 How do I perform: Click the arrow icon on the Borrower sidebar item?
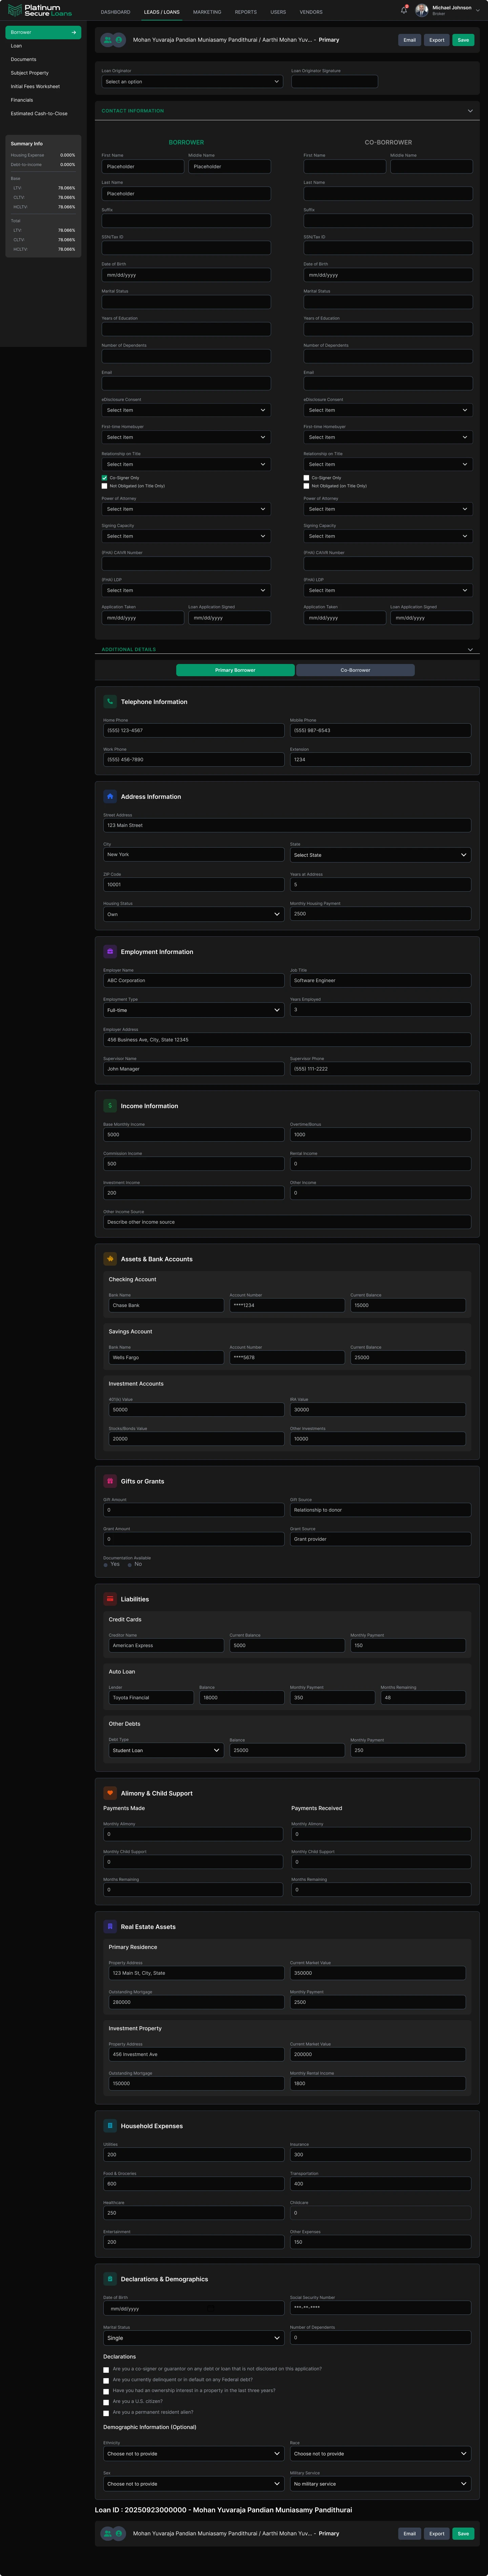click(x=74, y=32)
